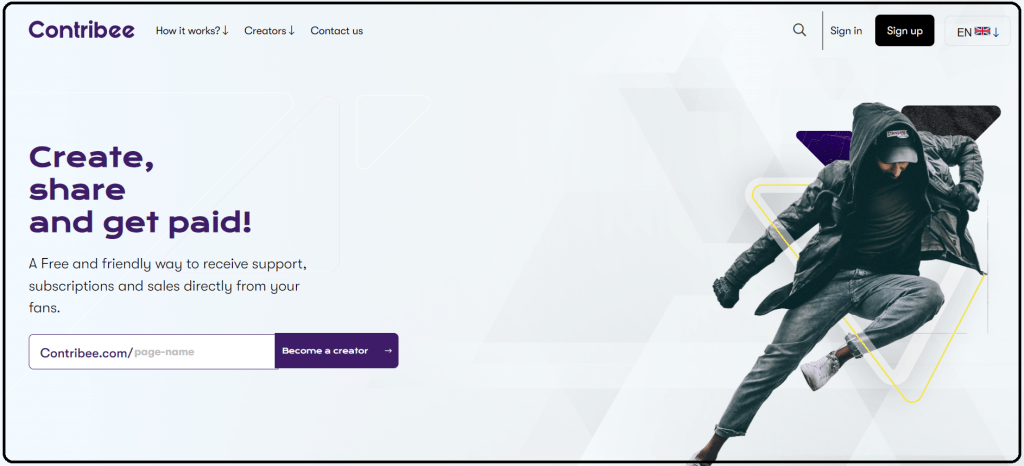
Task: Click the Contribee logo
Action: point(82,30)
